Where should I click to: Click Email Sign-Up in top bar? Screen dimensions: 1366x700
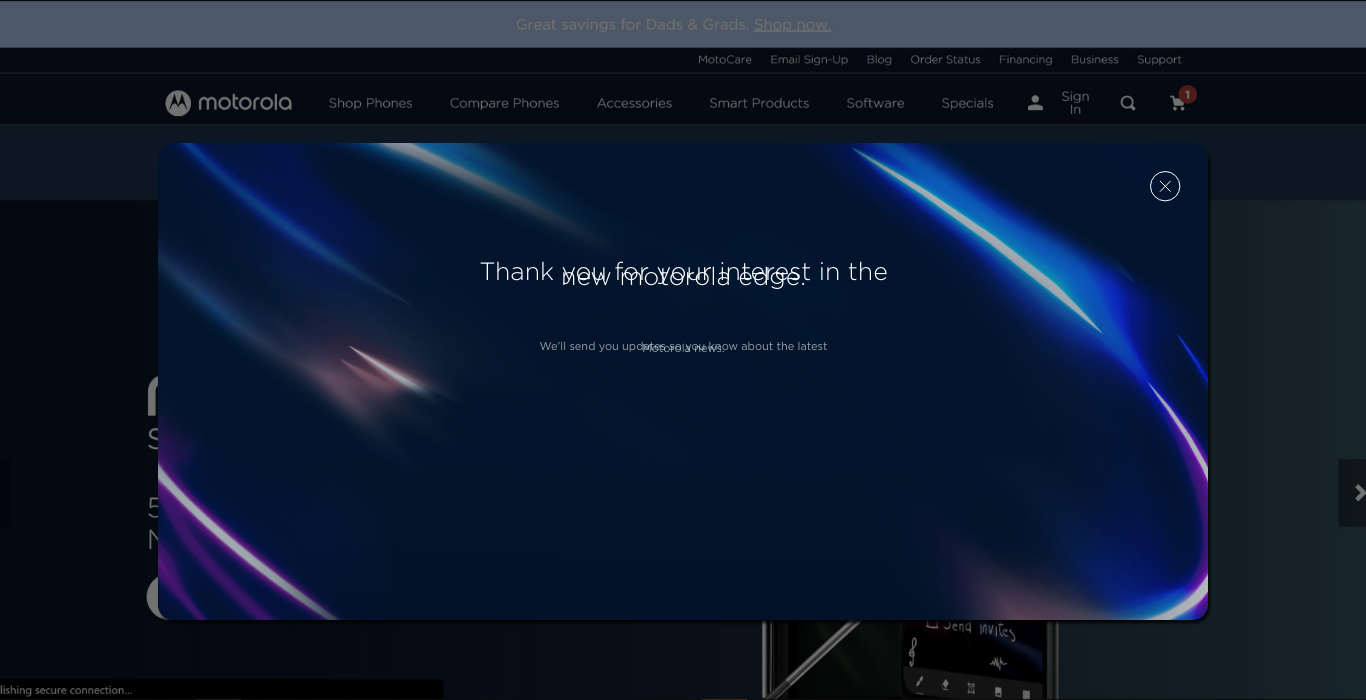809,60
